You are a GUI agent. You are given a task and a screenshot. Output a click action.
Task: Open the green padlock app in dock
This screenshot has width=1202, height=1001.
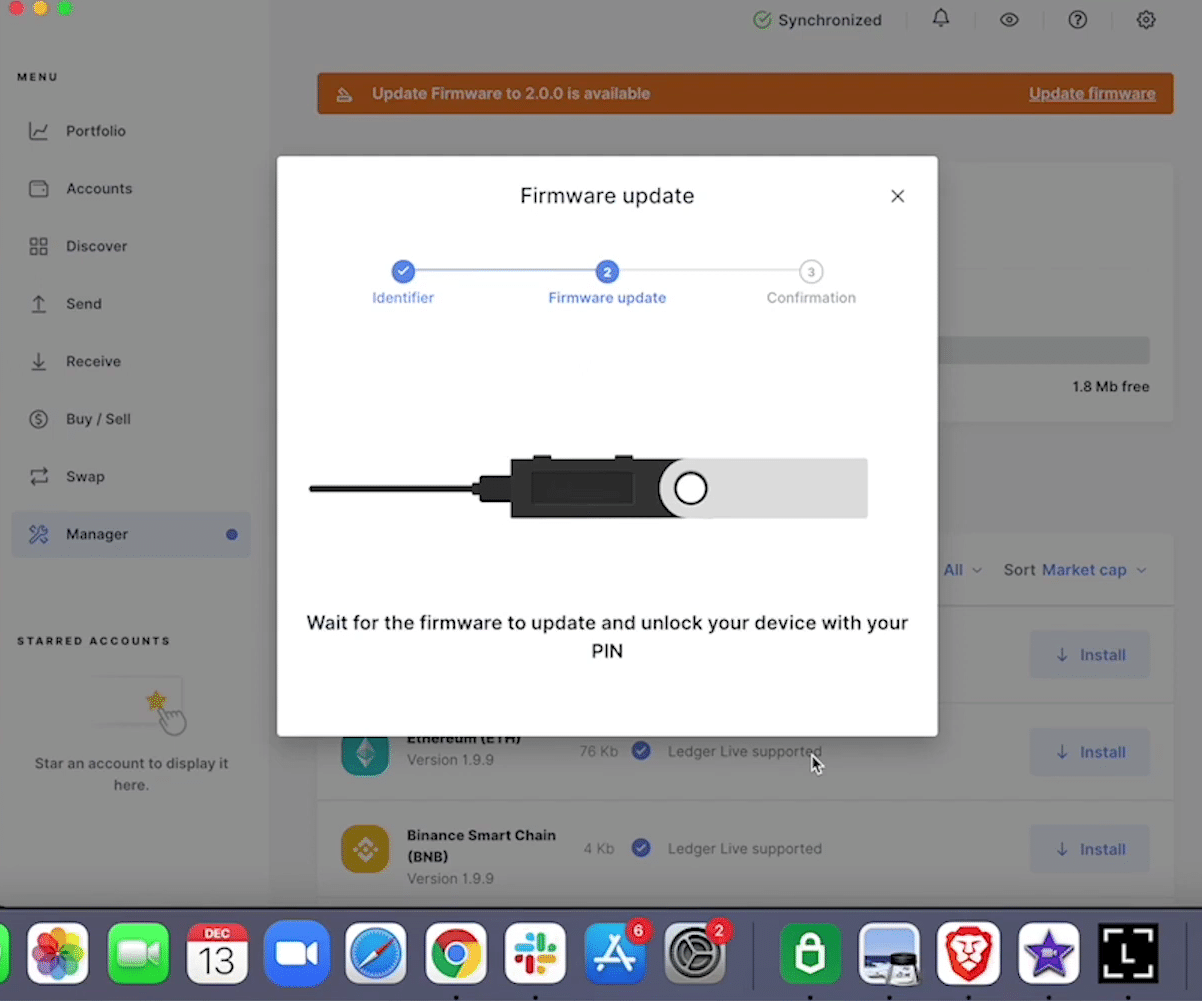(810, 954)
